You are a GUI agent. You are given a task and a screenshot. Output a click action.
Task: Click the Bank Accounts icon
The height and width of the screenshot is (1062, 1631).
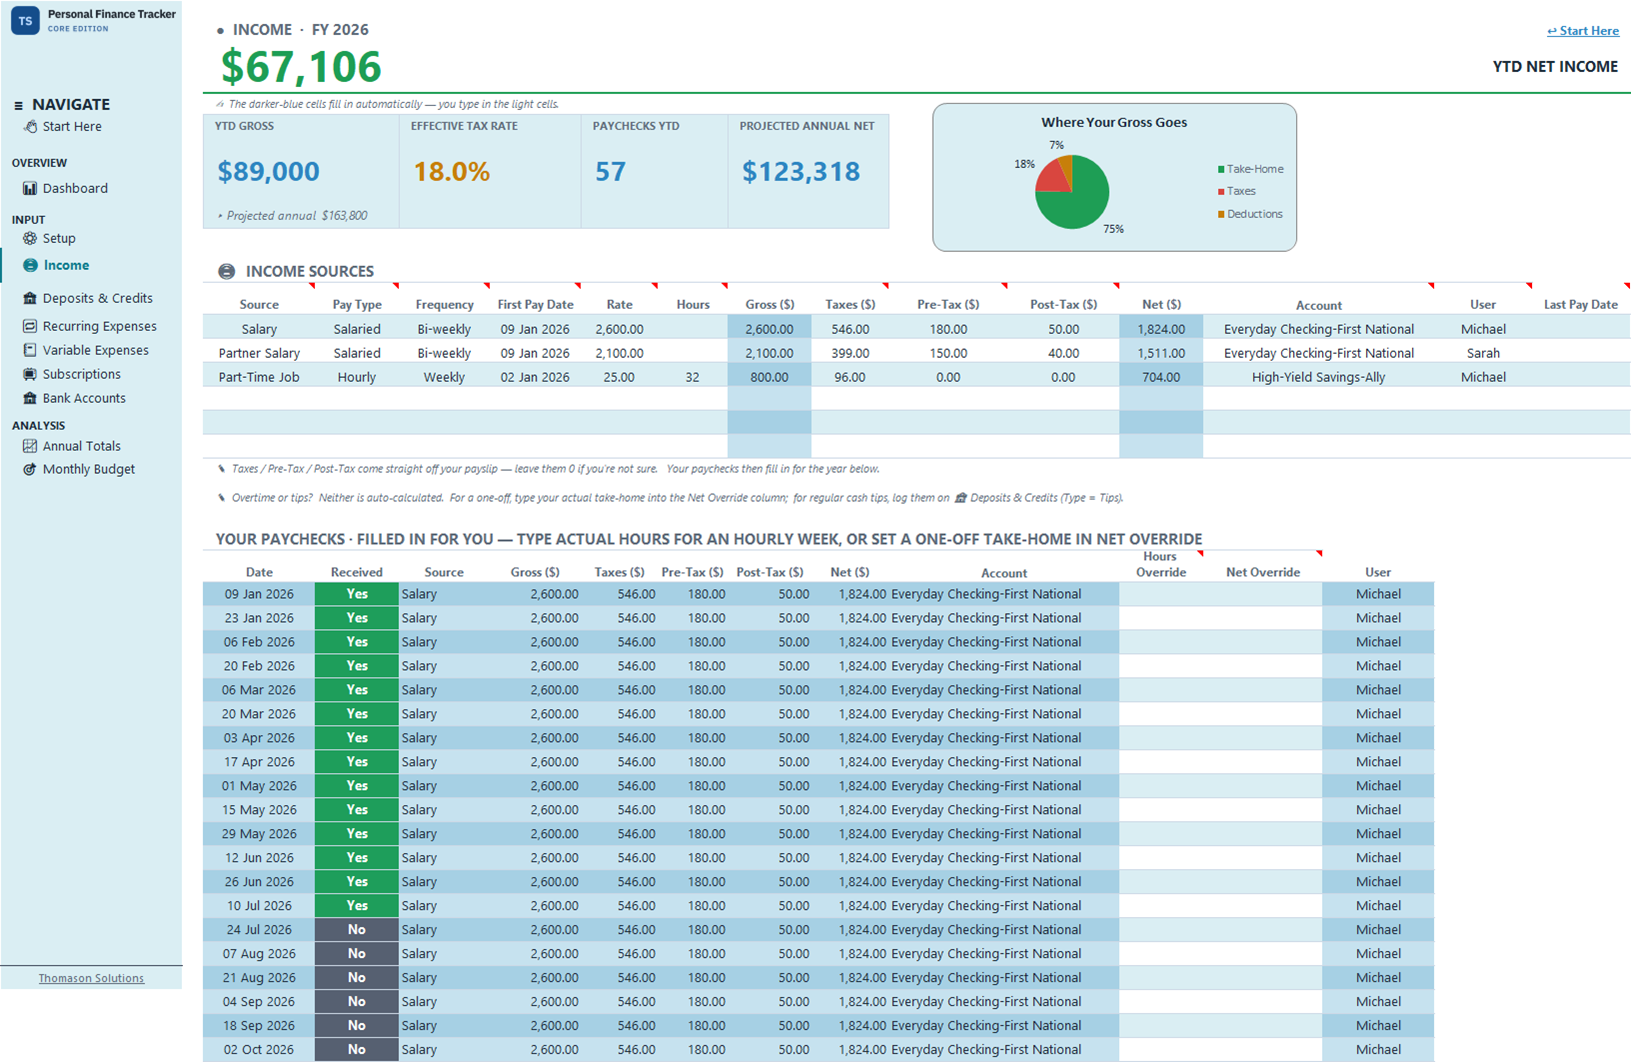tap(30, 398)
